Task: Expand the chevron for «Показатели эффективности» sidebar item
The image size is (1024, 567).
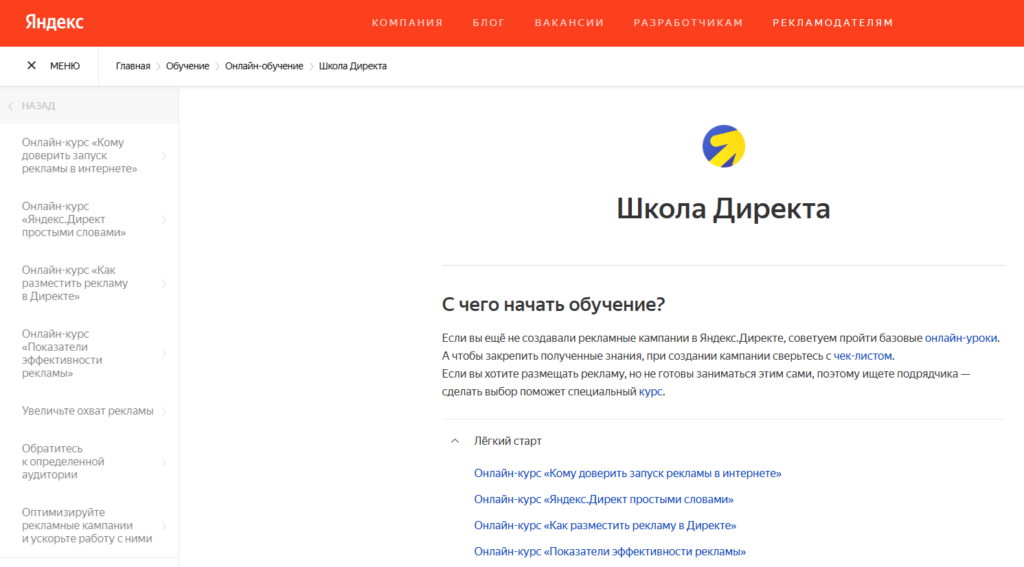Action: (164, 353)
